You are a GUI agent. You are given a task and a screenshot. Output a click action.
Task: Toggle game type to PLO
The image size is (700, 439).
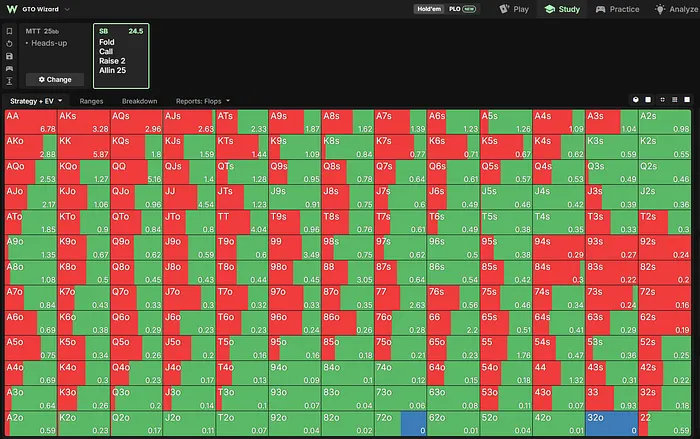pos(462,9)
